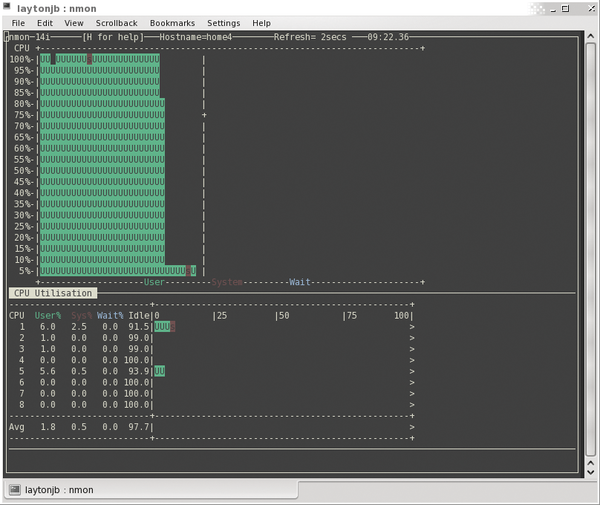Image resolution: width=600 pixels, height=505 pixels.
Task: Click the scroll up arrow at the scrollbar top
Action: [x=590, y=36]
